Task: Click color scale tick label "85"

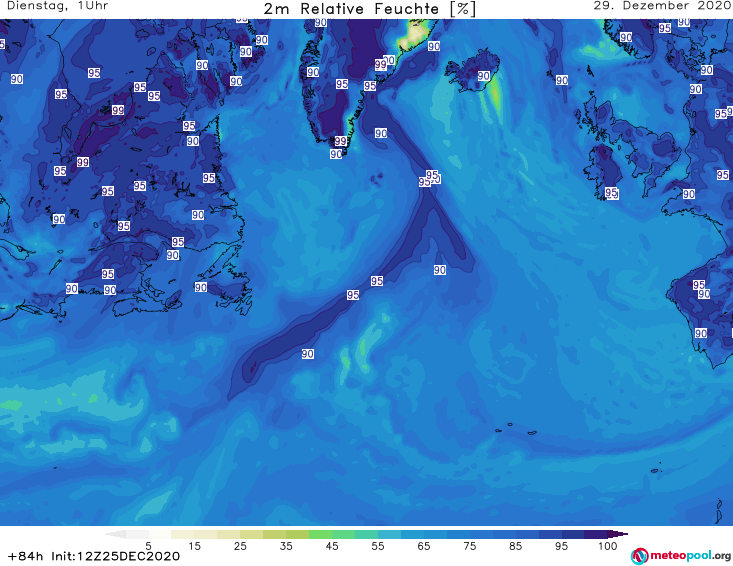Action: 515,546
